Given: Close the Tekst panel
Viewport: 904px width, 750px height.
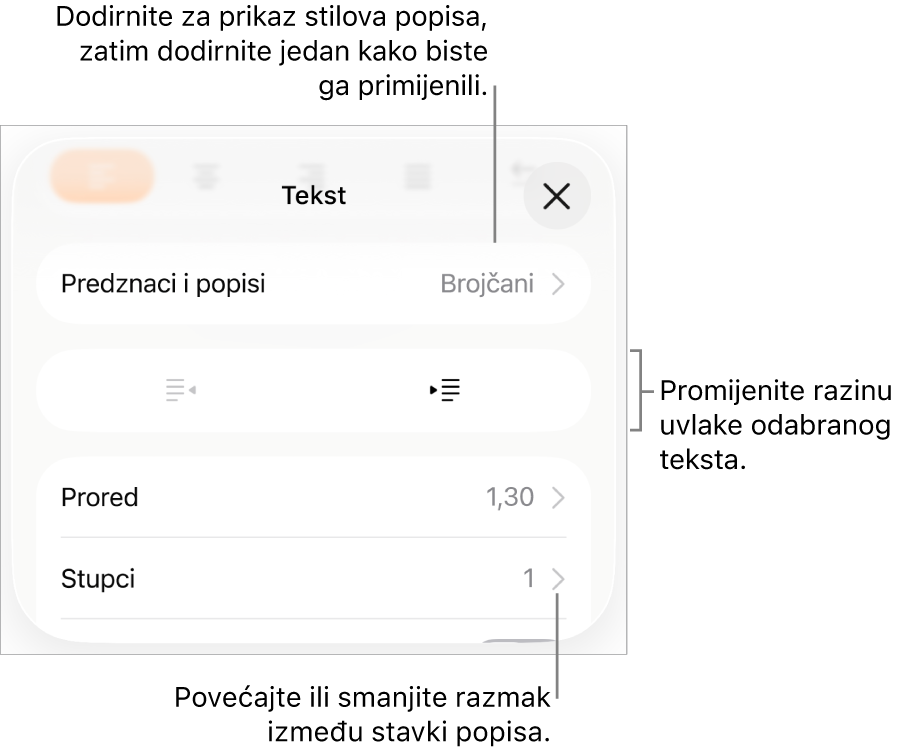Looking at the screenshot, I should click(x=557, y=196).
